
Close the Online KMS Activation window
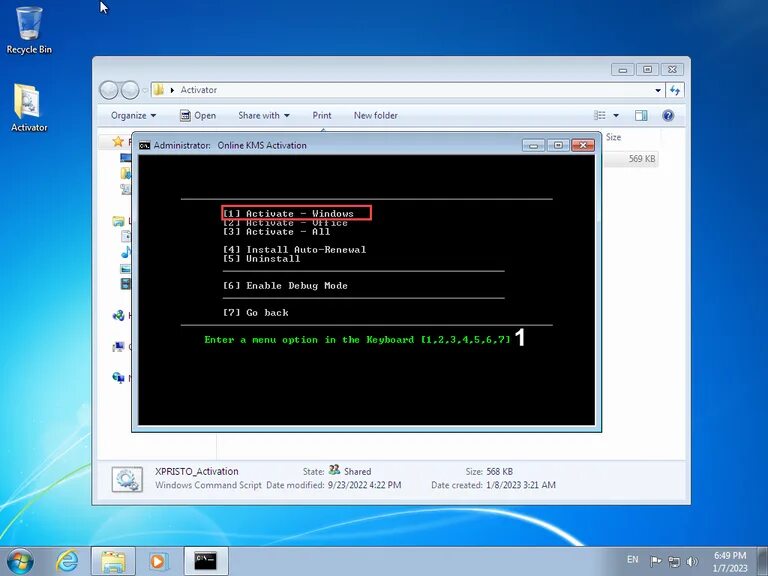pos(583,145)
